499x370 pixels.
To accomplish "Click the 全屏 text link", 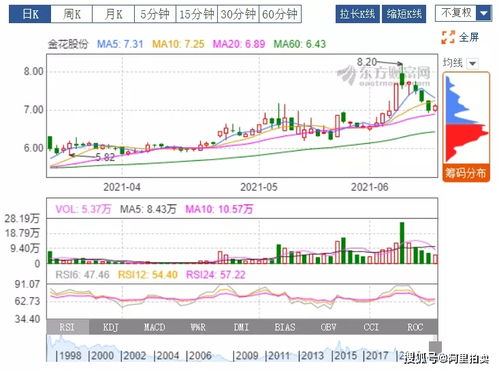I will click(469, 37).
